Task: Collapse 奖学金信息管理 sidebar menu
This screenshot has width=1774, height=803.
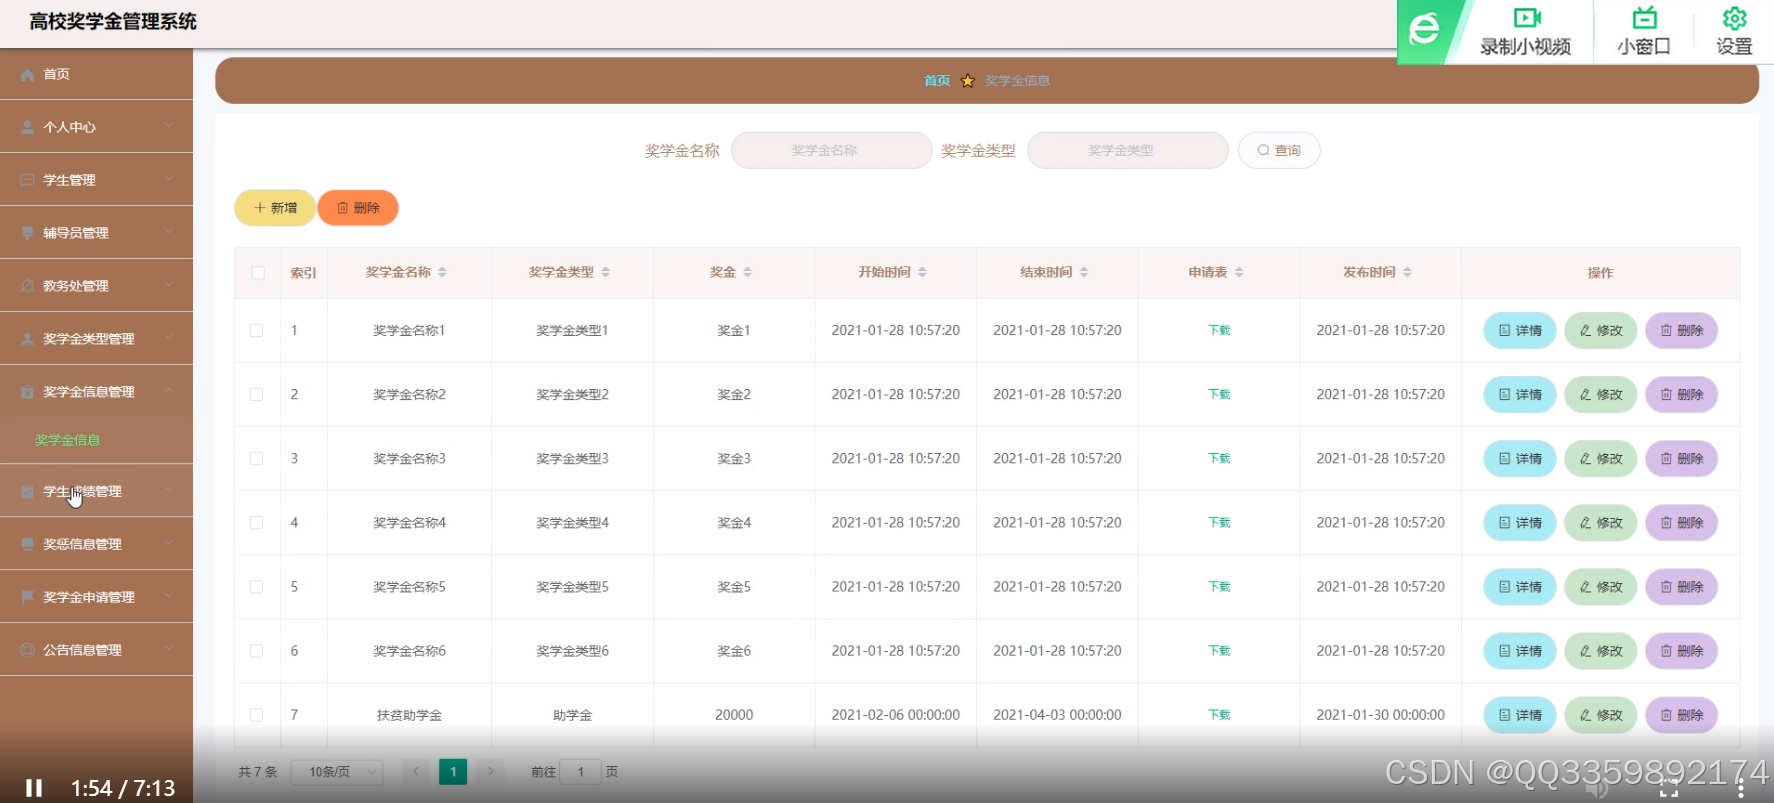Action: click(x=96, y=392)
